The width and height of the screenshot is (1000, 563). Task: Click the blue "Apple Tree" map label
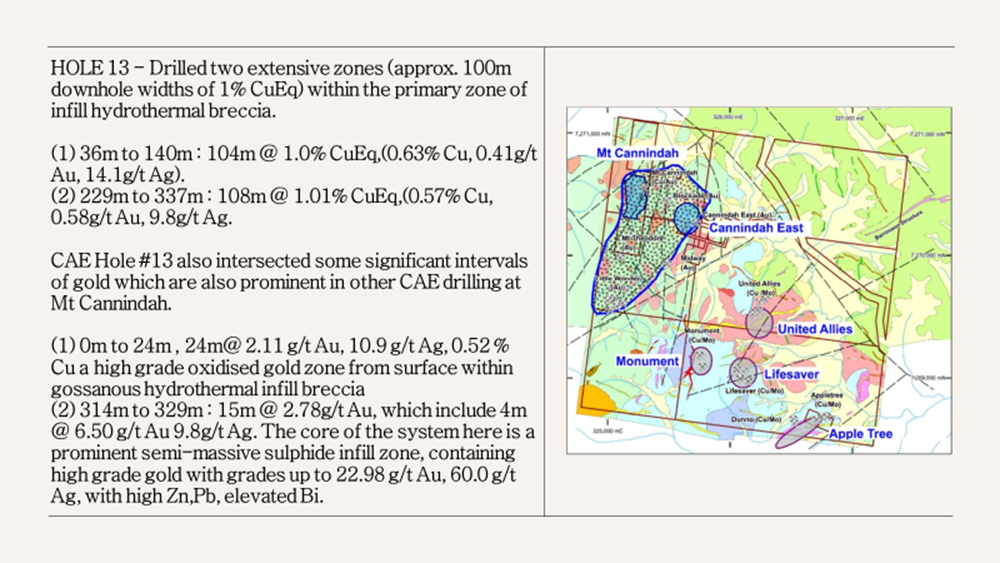(x=860, y=434)
